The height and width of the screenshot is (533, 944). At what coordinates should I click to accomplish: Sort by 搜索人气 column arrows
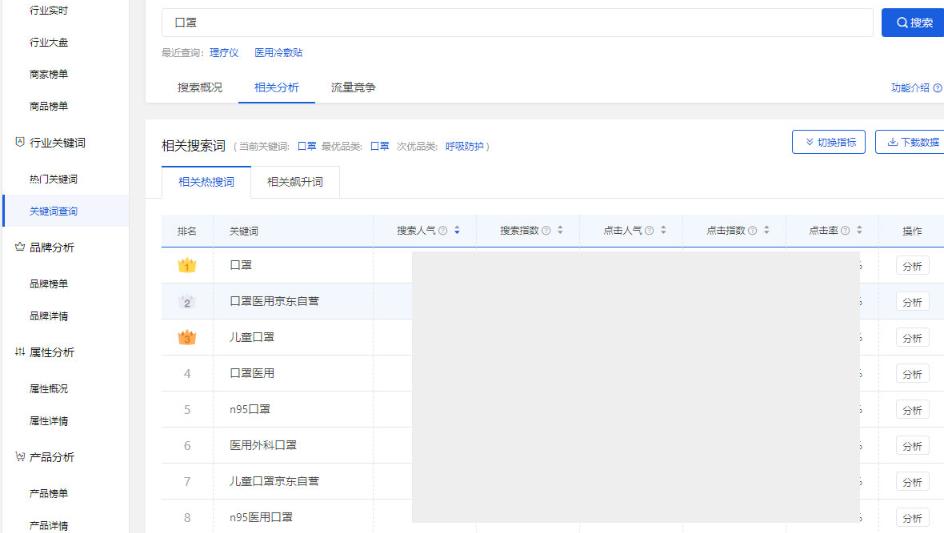[x=457, y=230]
